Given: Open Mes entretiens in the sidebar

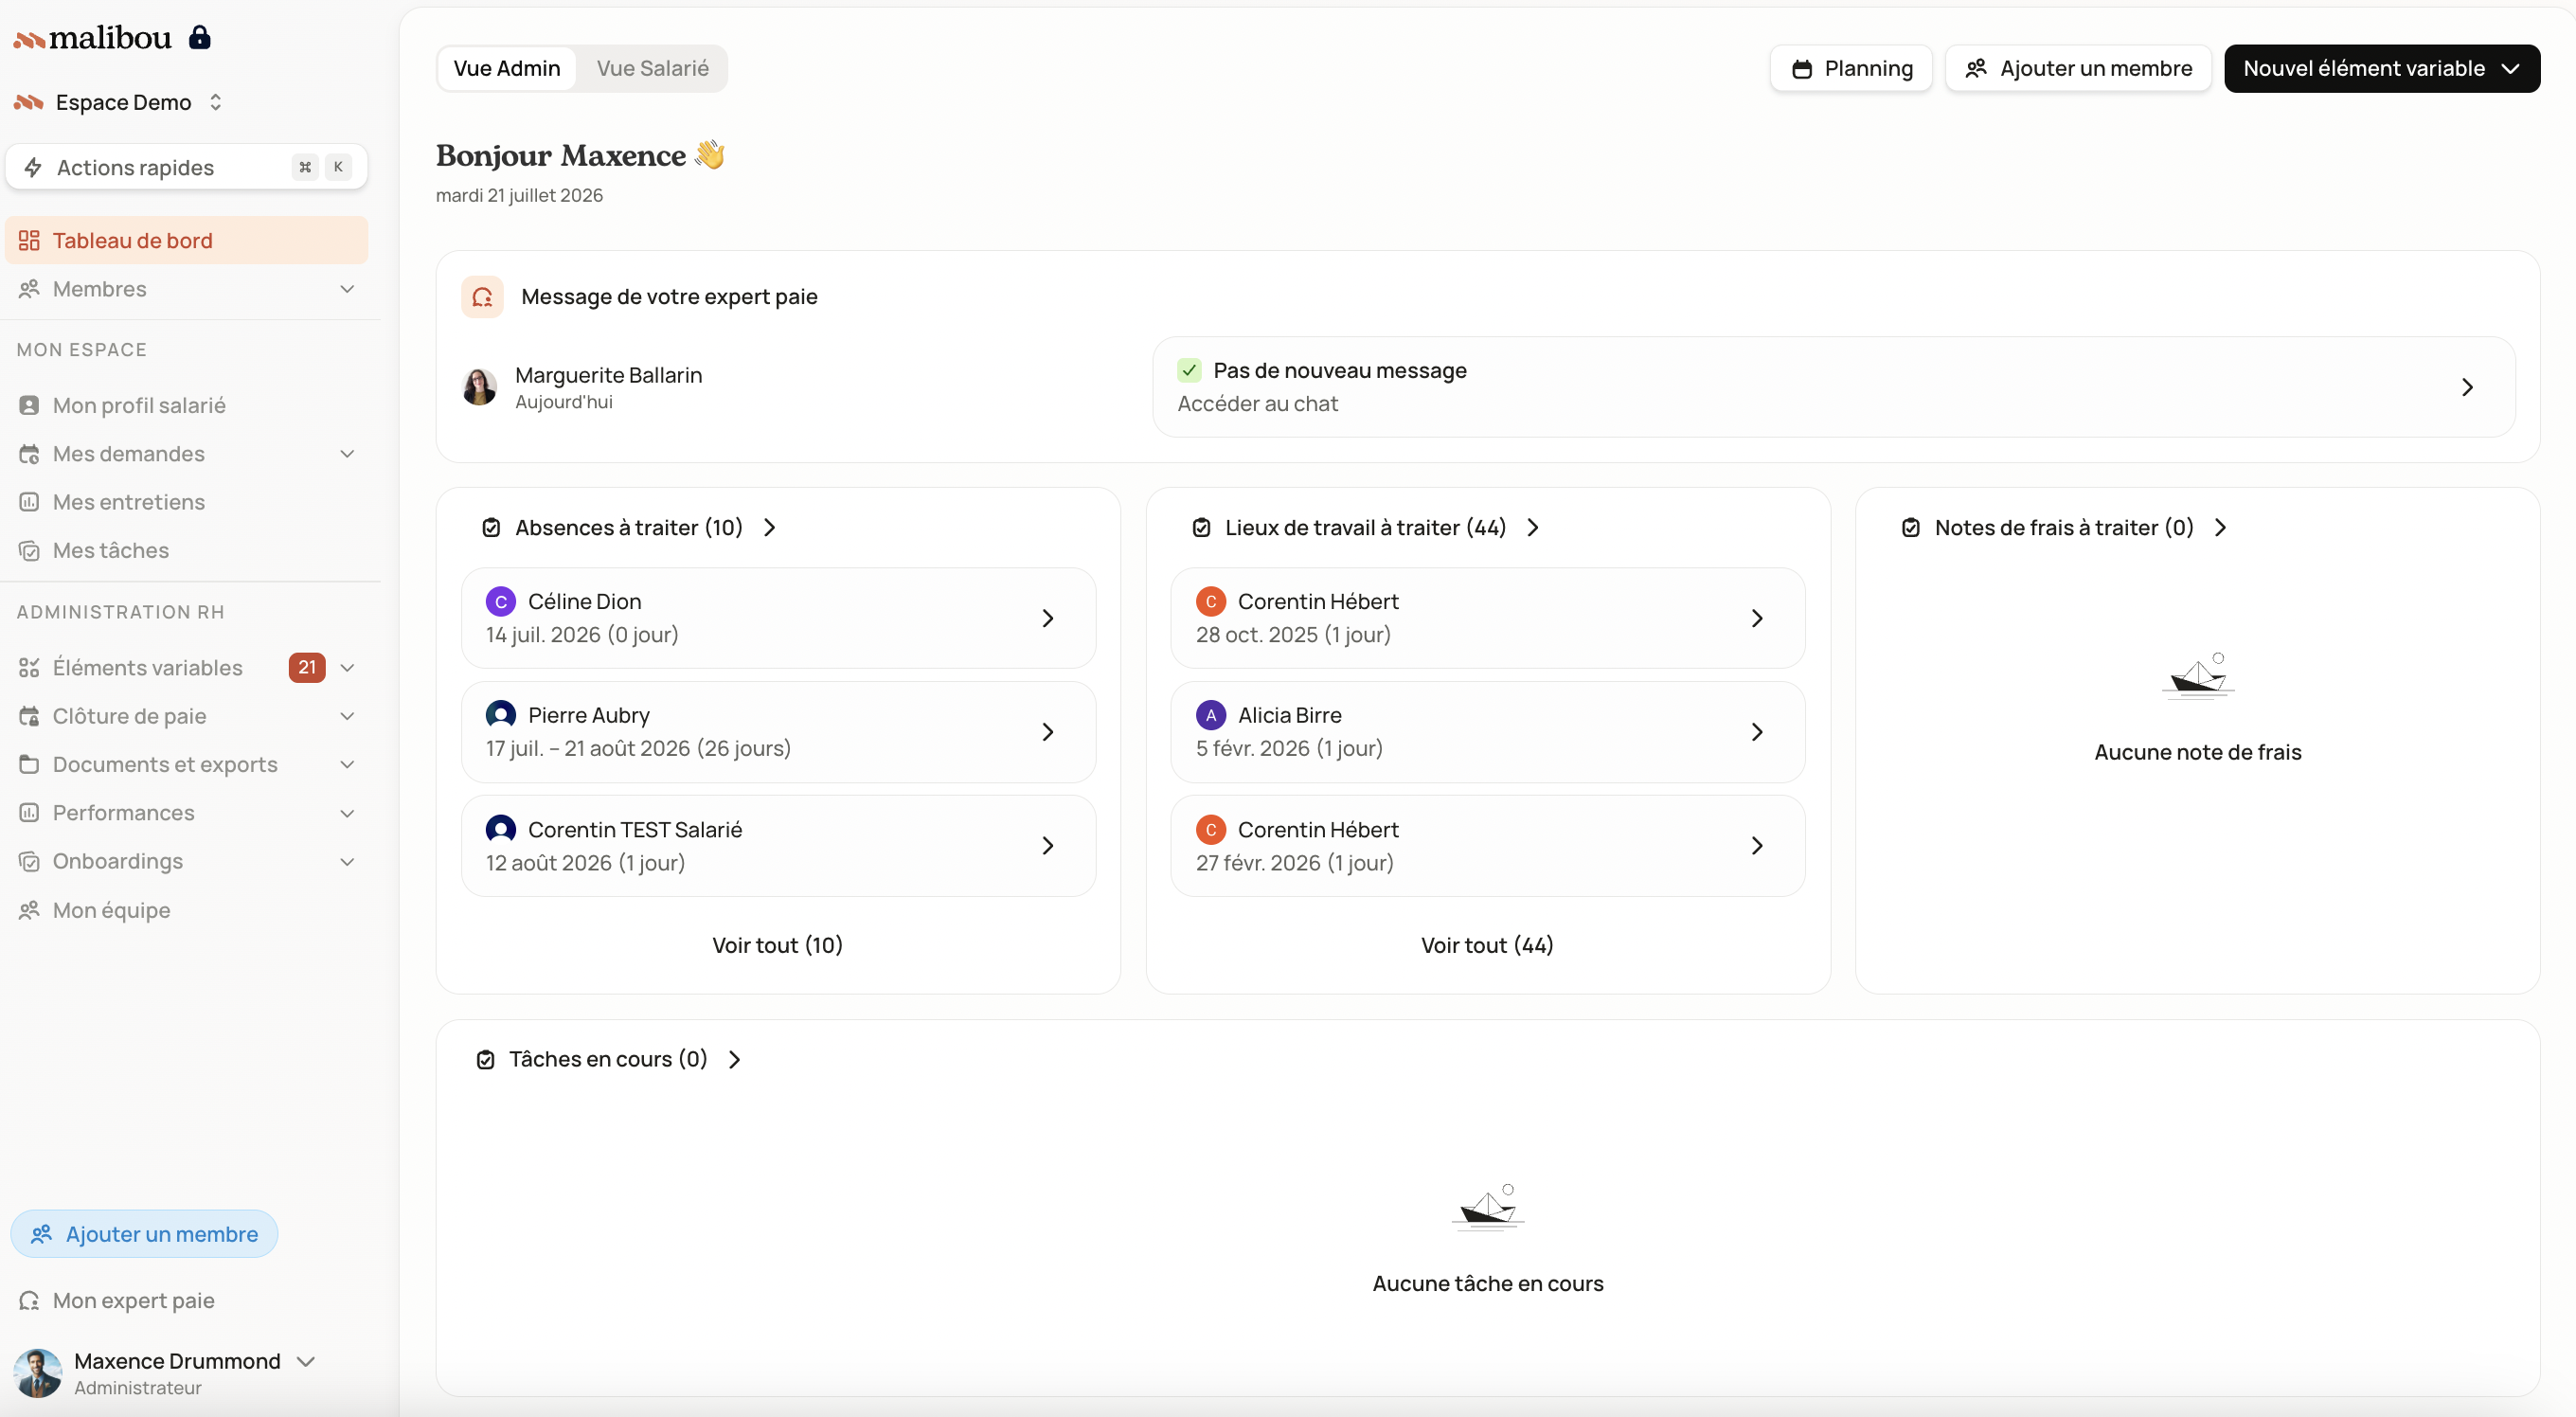Looking at the screenshot, I should click(x=129, y=502).
